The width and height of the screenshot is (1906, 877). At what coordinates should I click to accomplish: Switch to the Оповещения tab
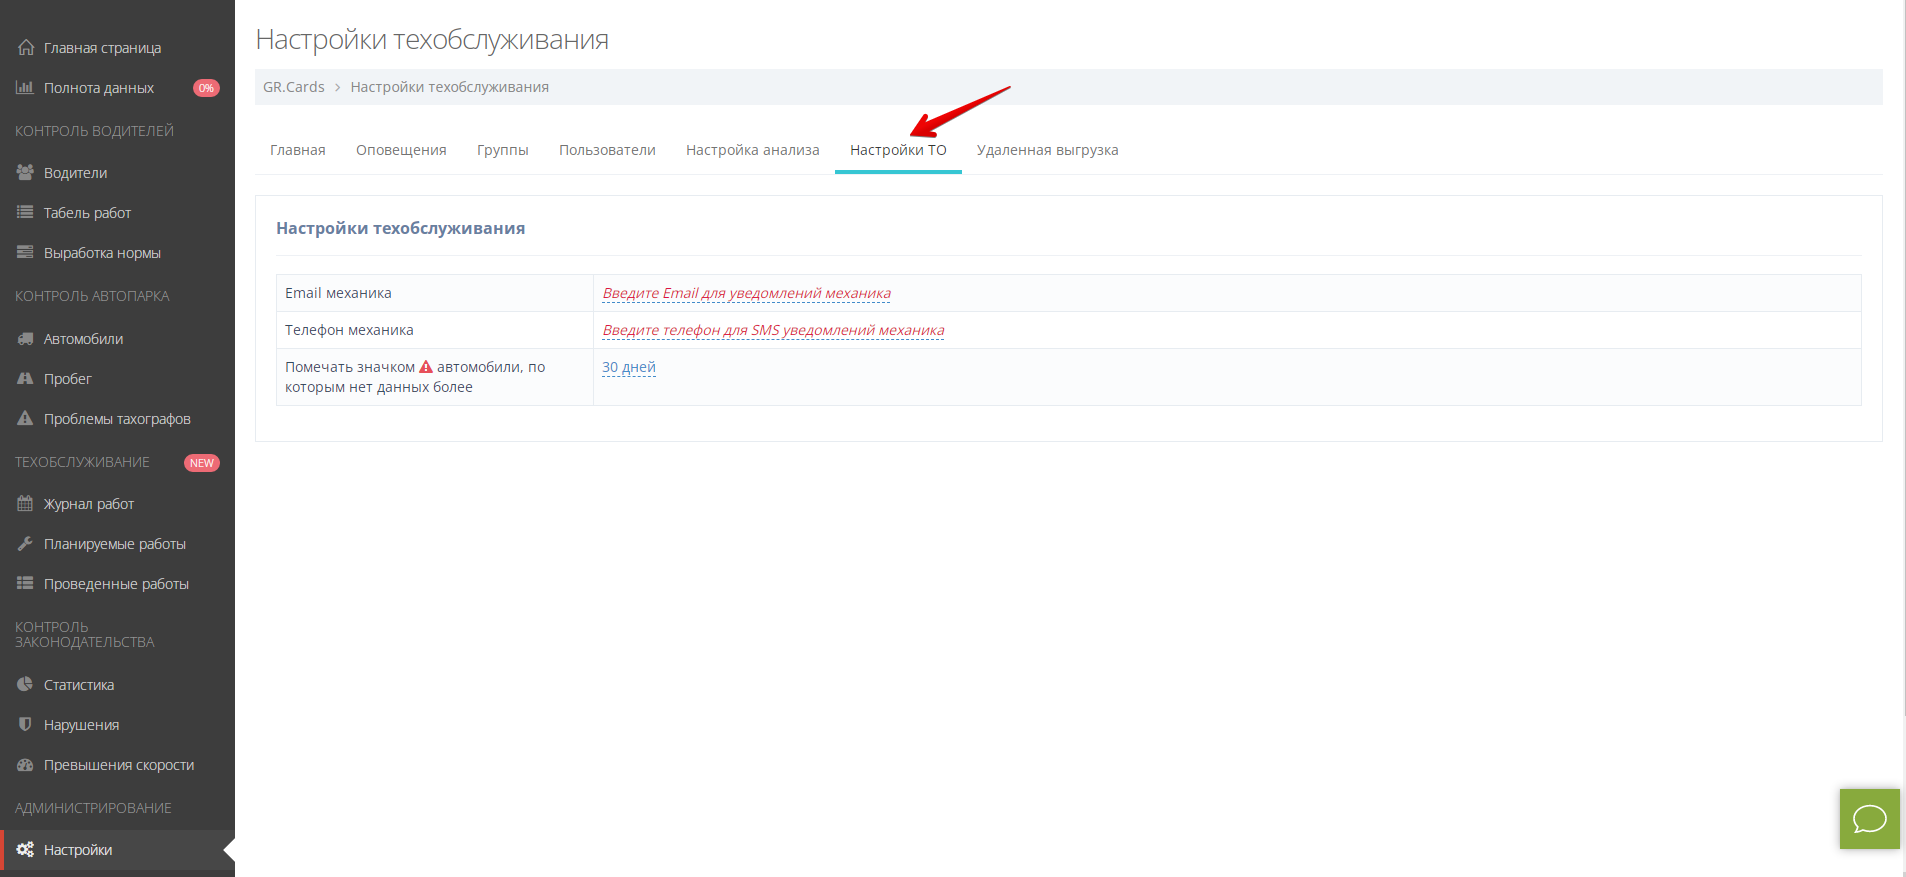coord(401,150)
